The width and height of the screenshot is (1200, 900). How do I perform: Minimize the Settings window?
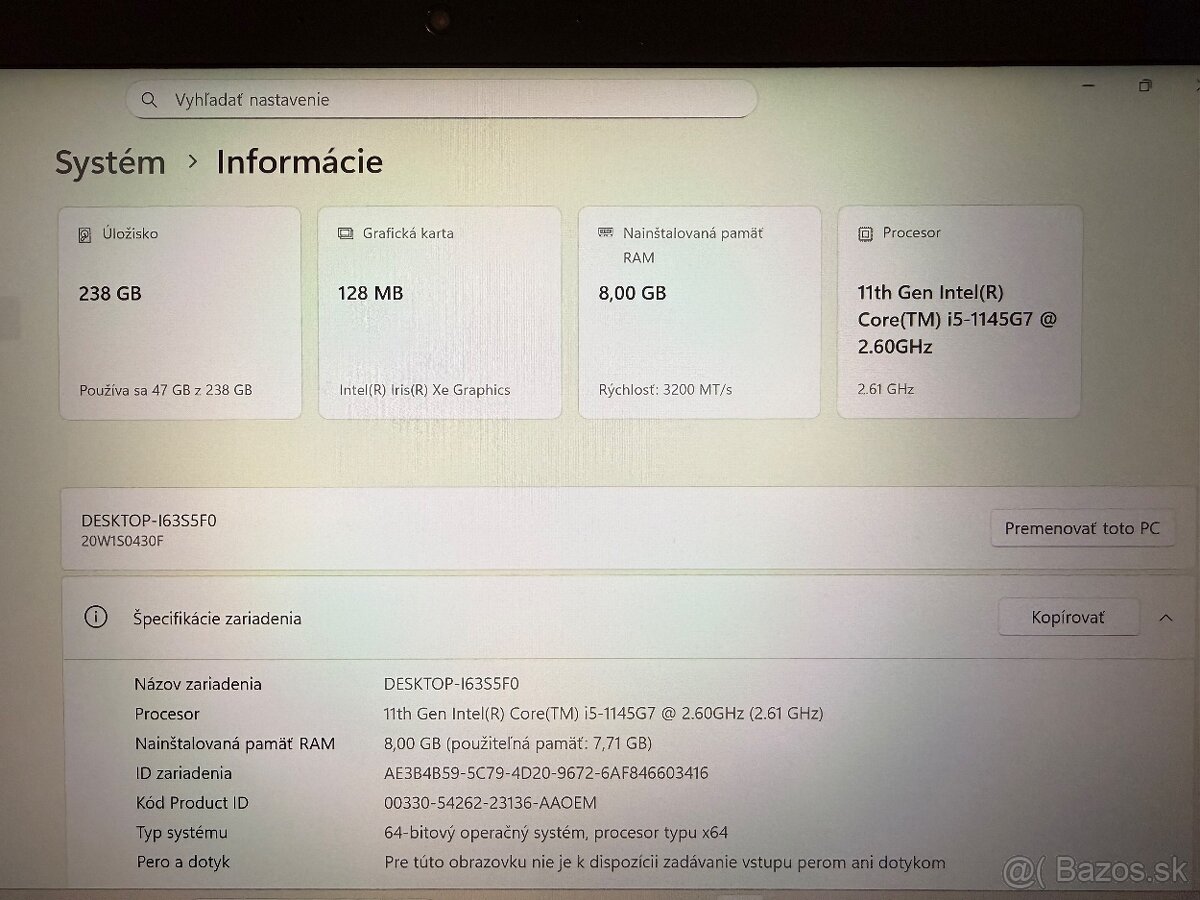coord(1088,87)
